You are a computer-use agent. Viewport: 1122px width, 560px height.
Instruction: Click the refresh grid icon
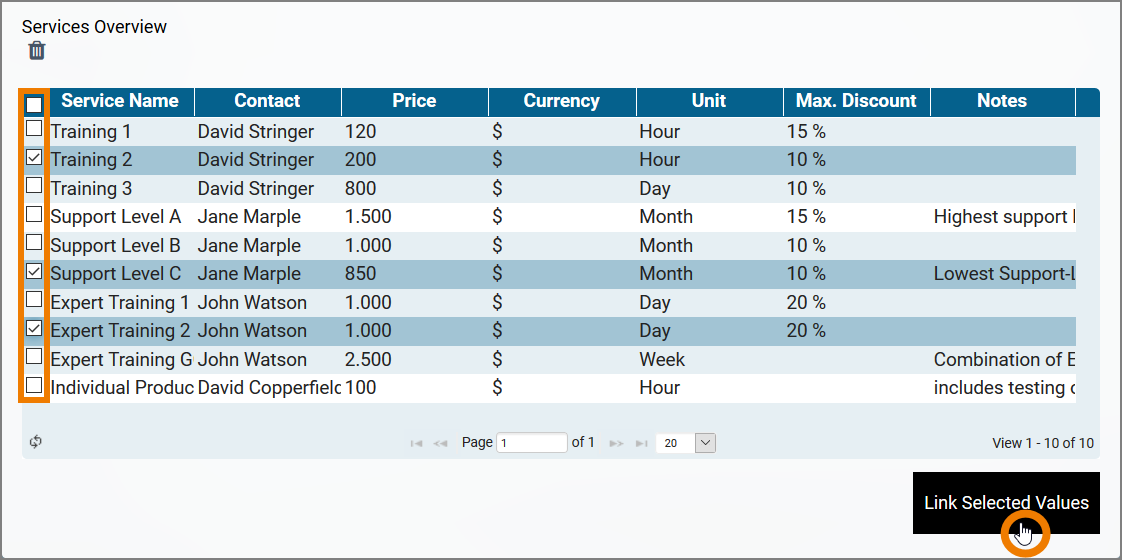(x=36, y=442)
